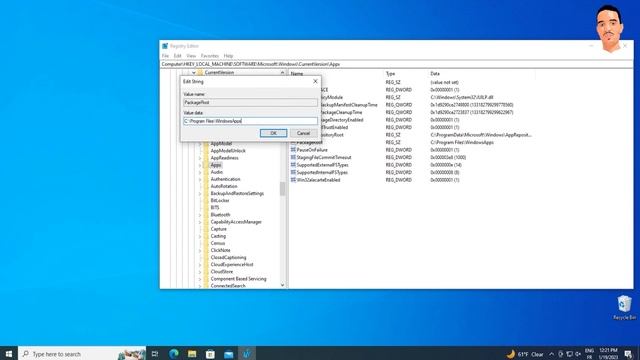Cancel the Edit String dialog
Viewport: 640px width, 360px height.
[303, 133]
